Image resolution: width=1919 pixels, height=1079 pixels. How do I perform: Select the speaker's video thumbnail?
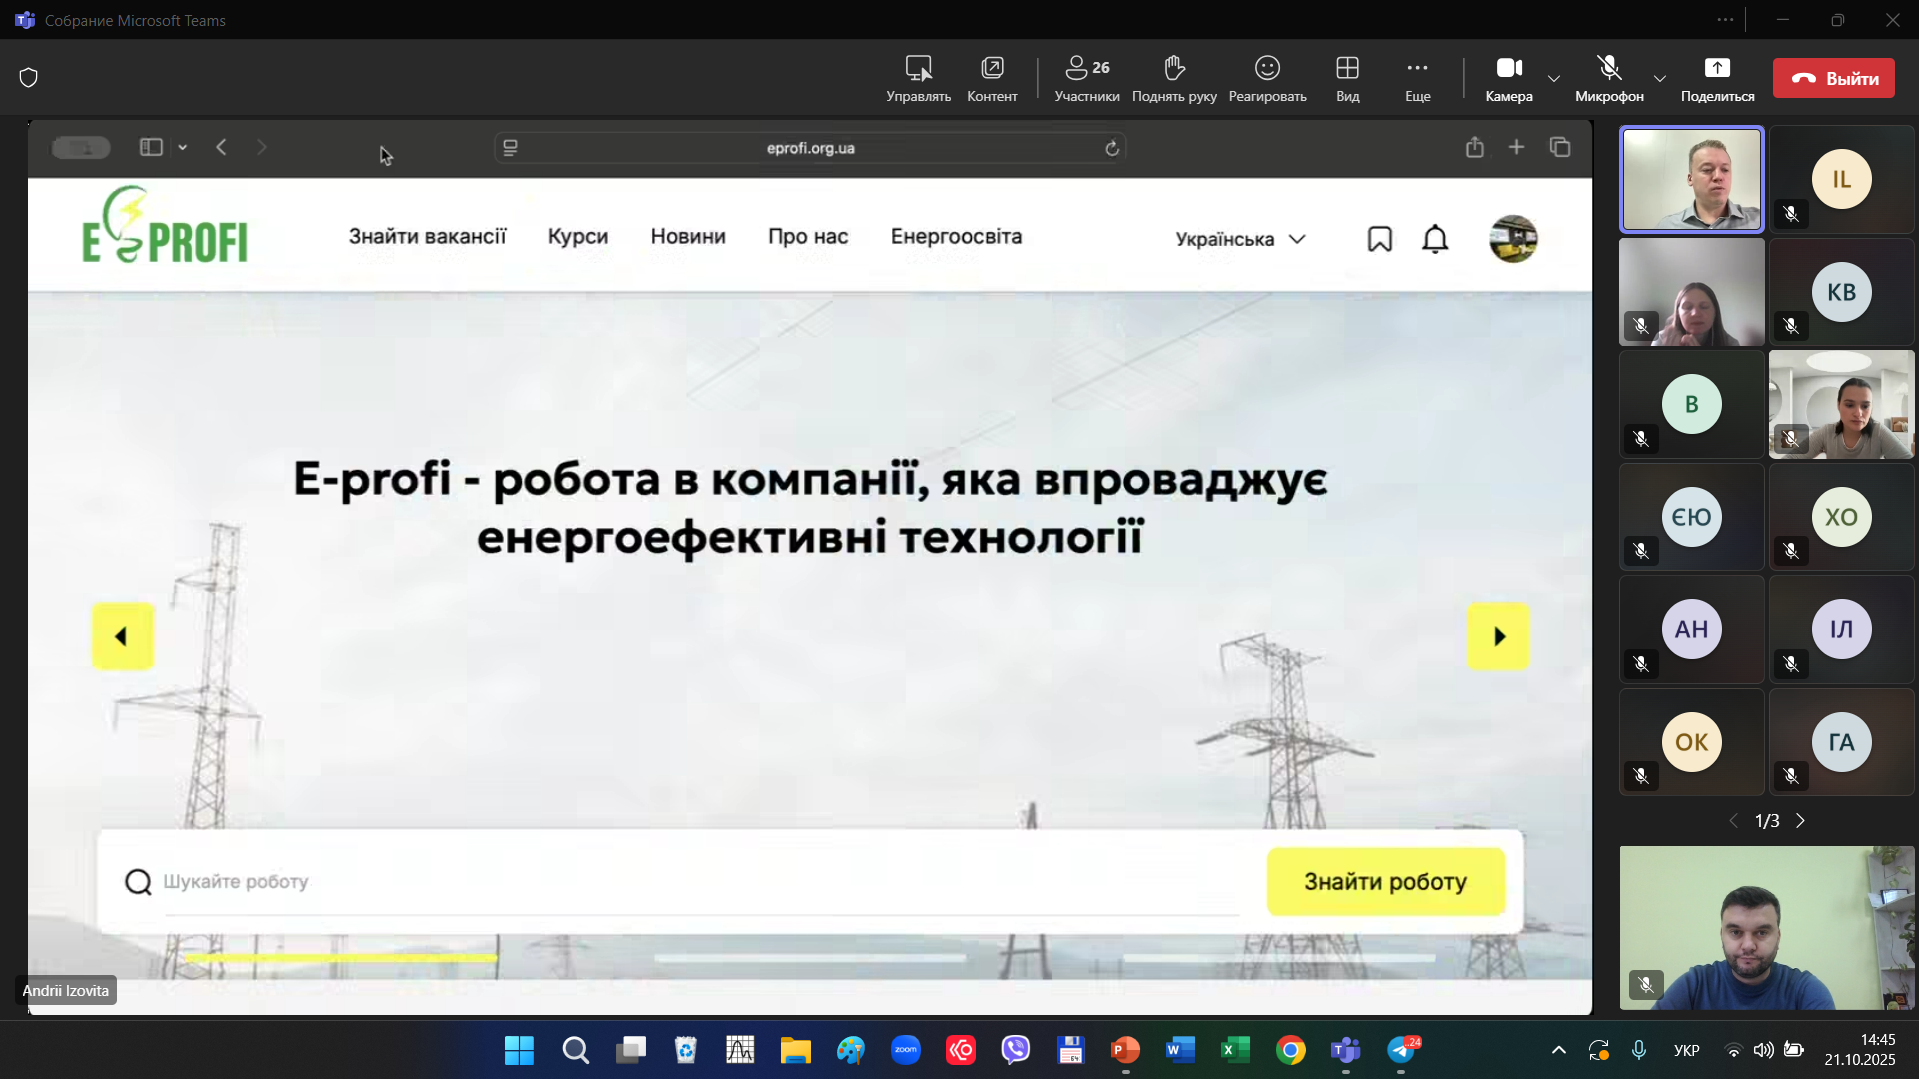coord(1691,180)
